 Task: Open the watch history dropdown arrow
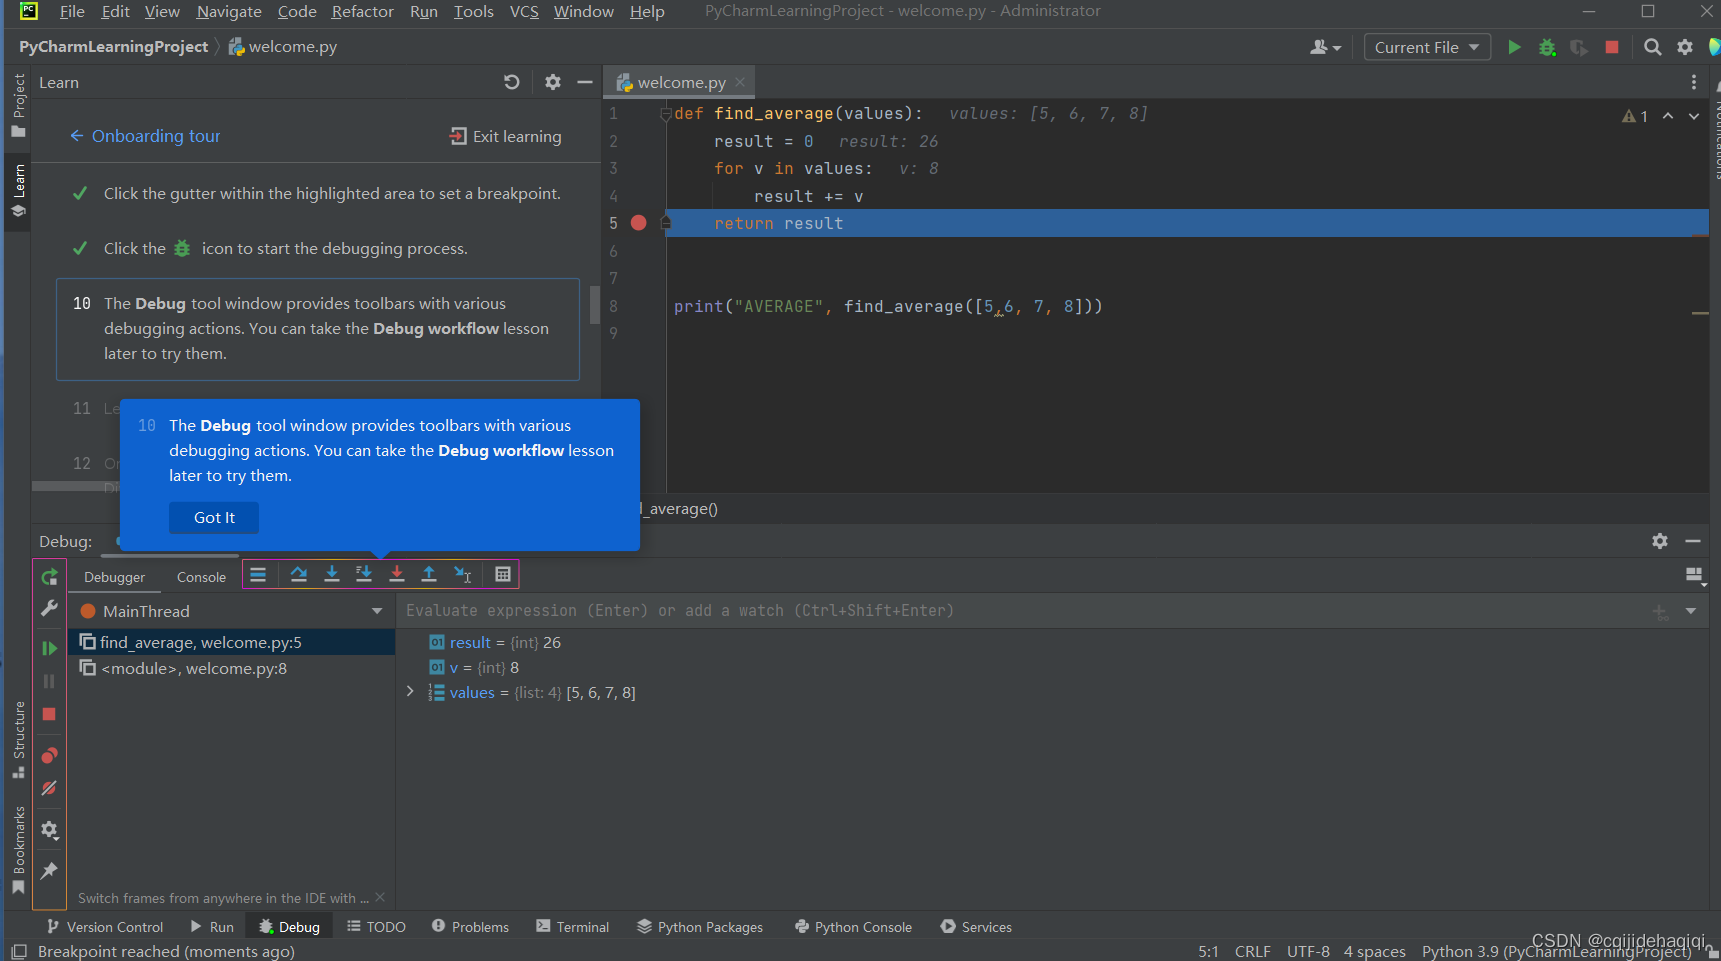(x=1691, y=611)
